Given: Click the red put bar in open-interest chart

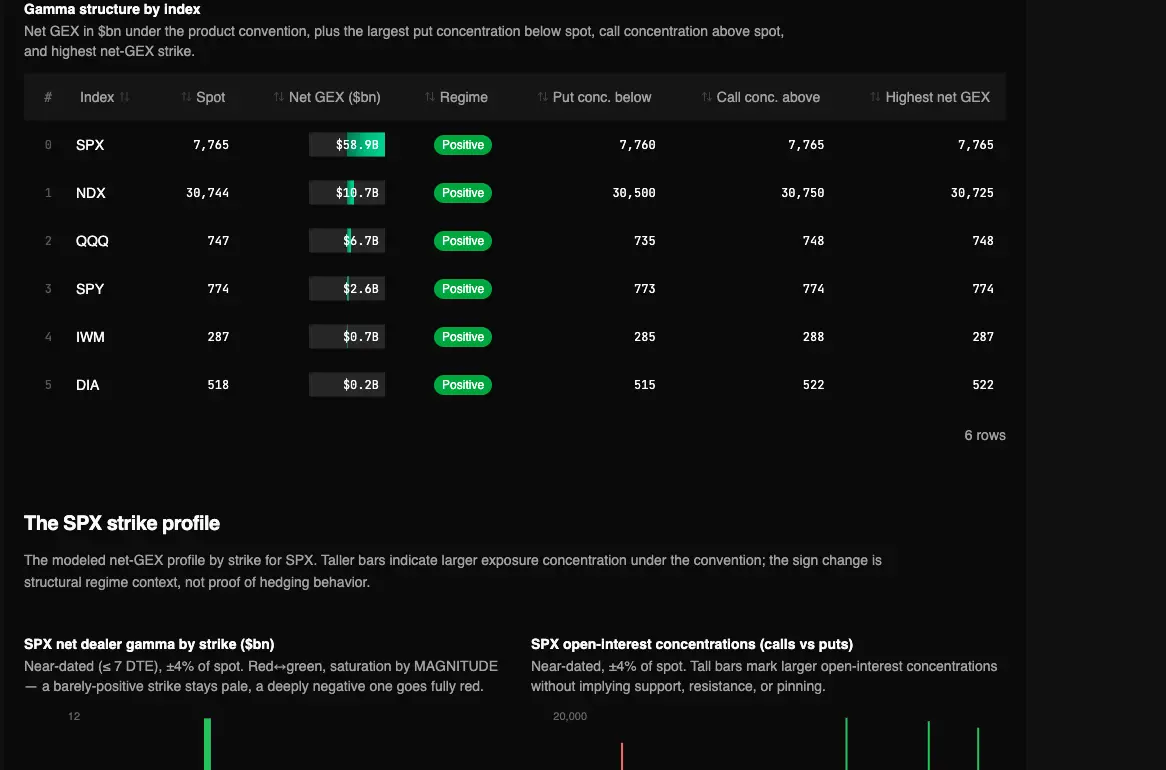Looking at the screenshot, I should click(622, 756).
